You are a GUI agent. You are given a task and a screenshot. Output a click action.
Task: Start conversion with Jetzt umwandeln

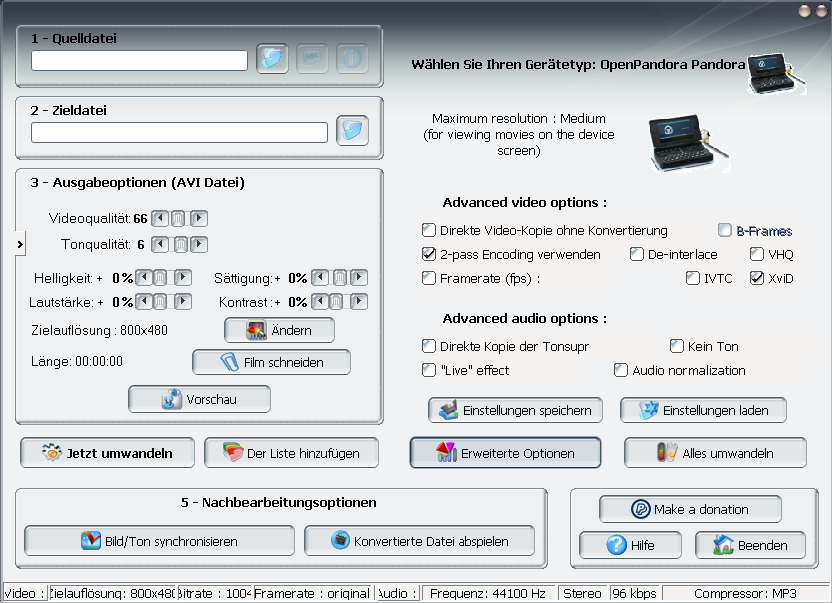point(106,453)
